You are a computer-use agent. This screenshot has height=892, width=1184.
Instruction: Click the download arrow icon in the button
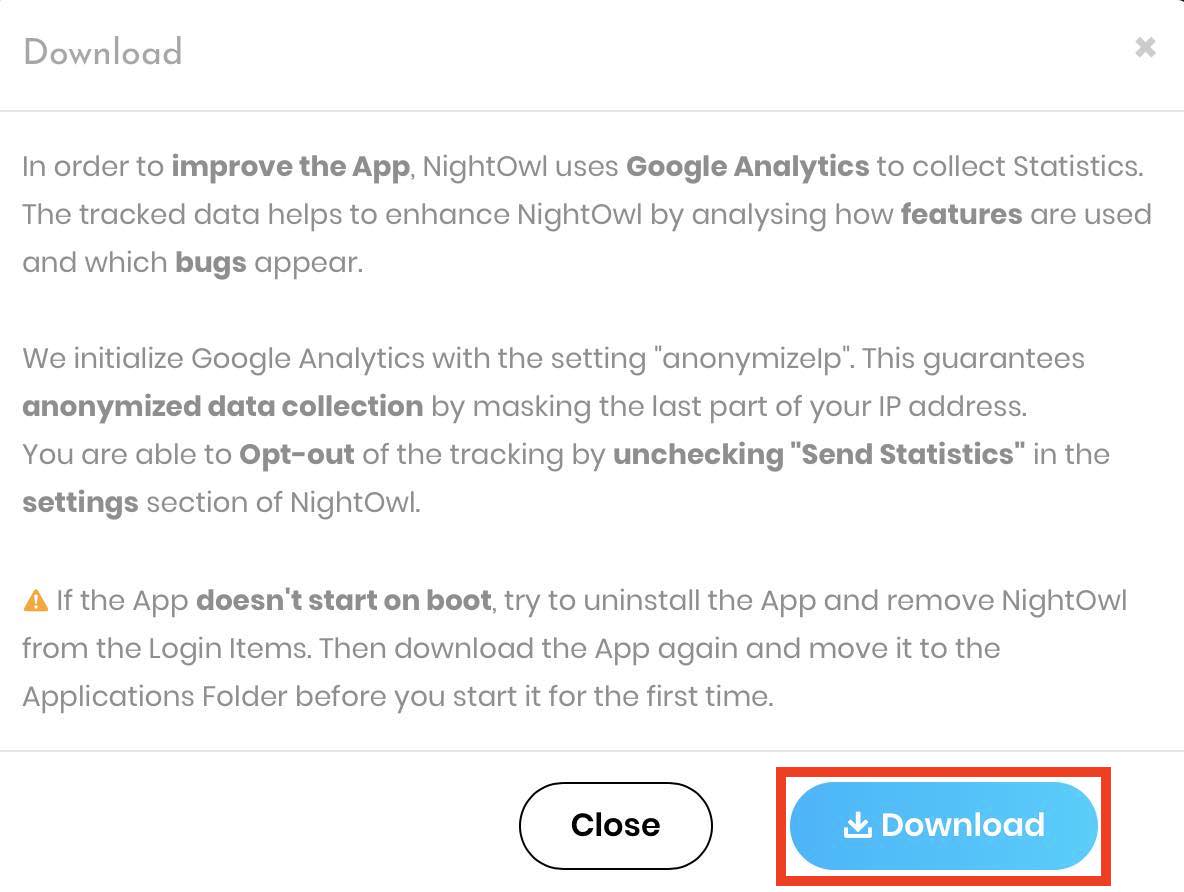pos(857,825)
